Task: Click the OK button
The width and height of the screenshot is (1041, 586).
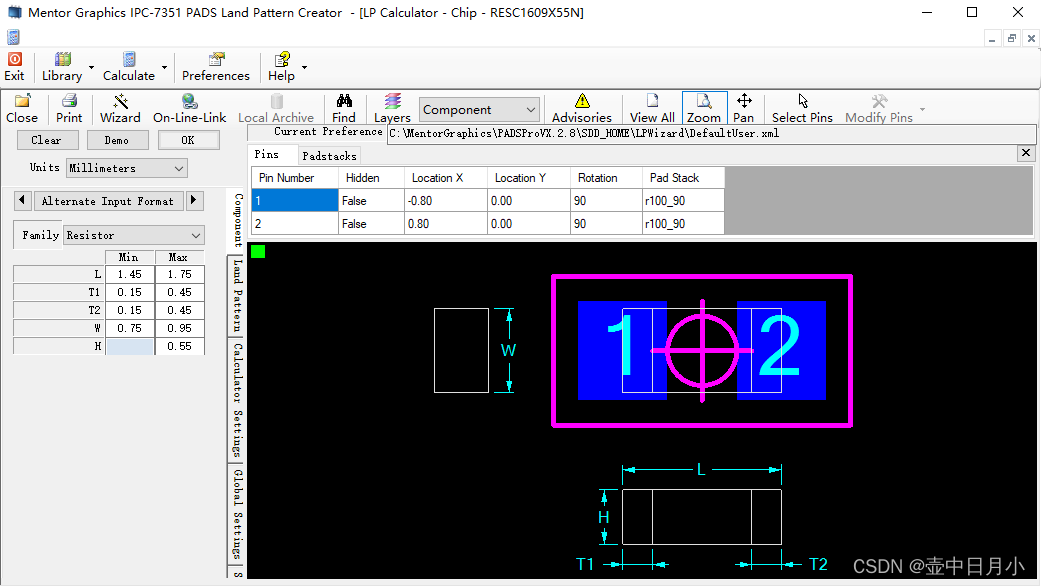Action: coord(188,140)
